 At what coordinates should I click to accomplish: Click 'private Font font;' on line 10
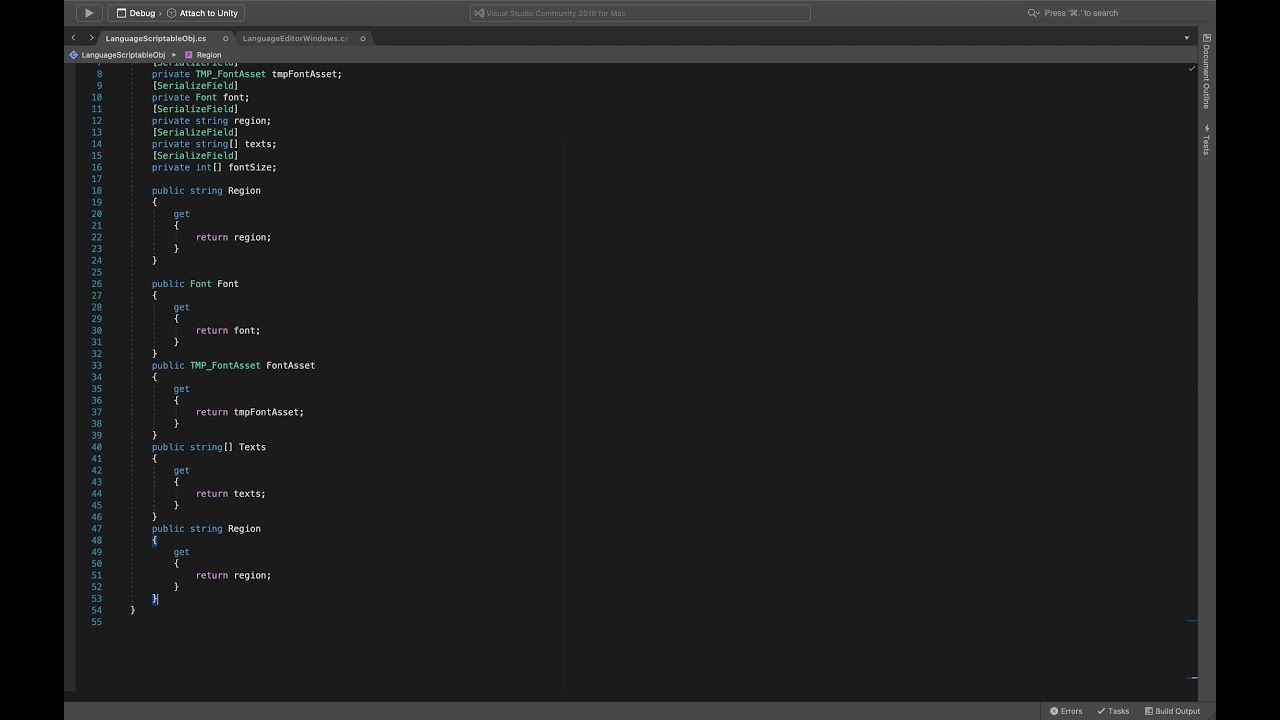200,97
